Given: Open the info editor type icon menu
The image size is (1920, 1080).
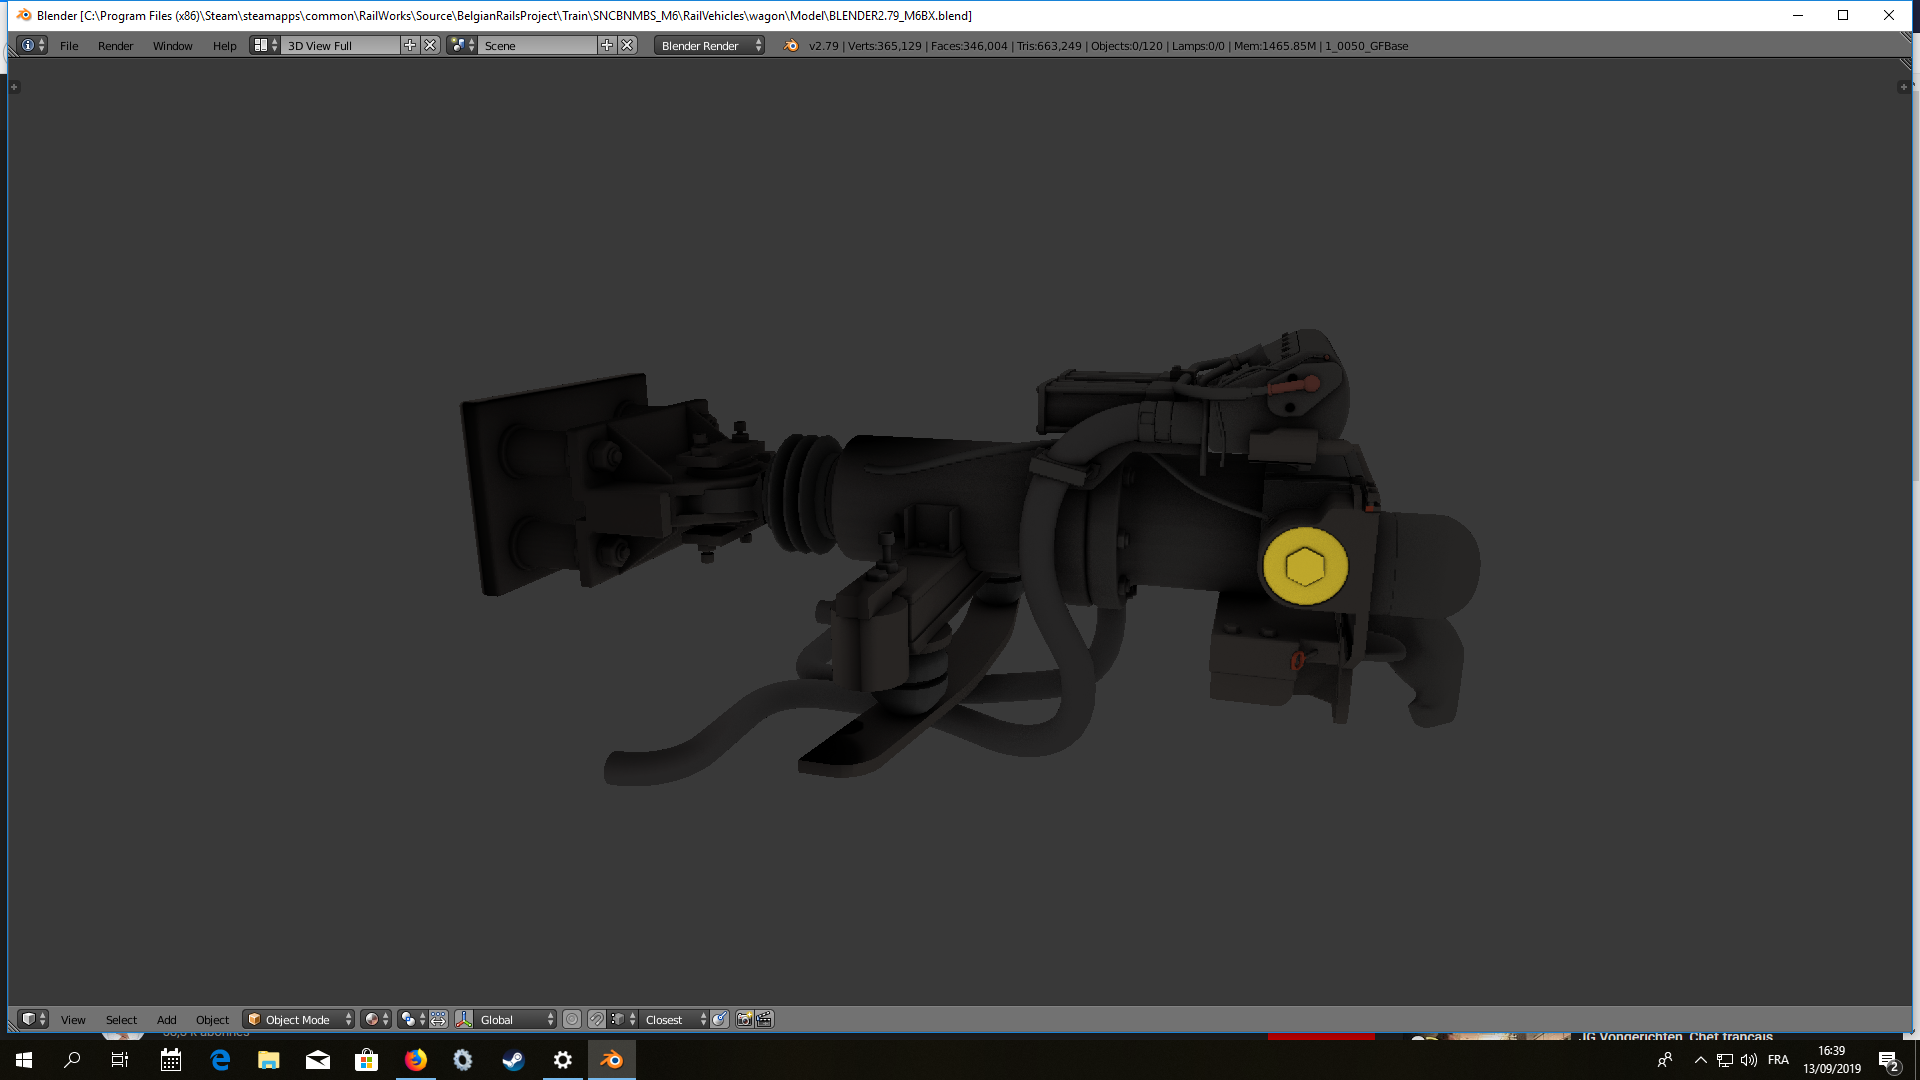Looking at the screenshot, I should pyautogui.click(x=33, y=45).
